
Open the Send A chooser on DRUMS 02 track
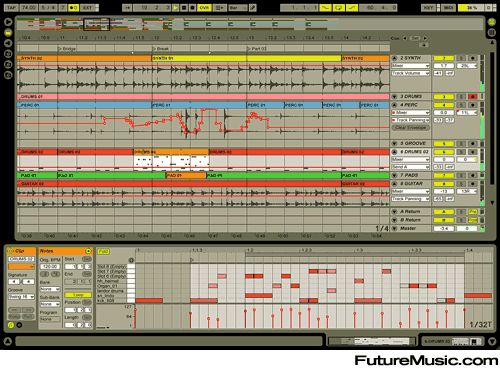pos(410,167)
